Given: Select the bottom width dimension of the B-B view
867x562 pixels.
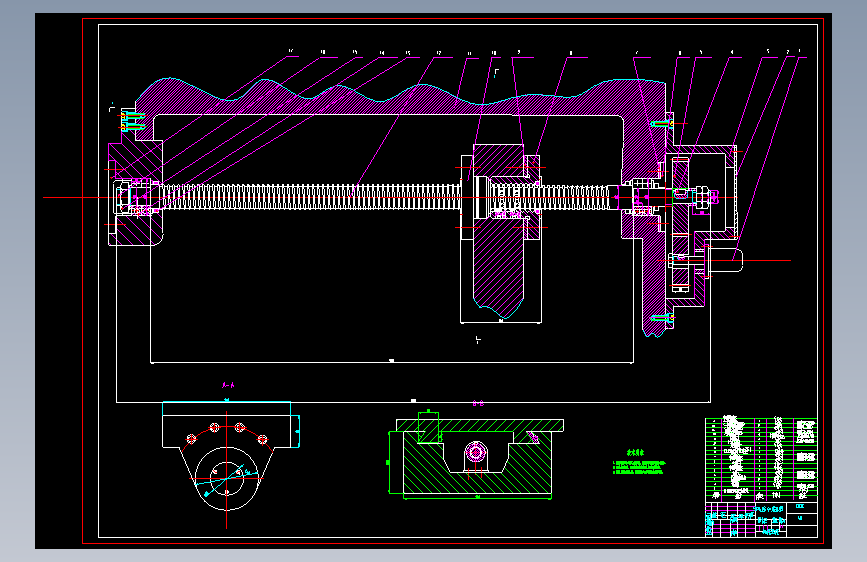Looking at the screenshot, I should pyautogui.click(x=477, y=497).
